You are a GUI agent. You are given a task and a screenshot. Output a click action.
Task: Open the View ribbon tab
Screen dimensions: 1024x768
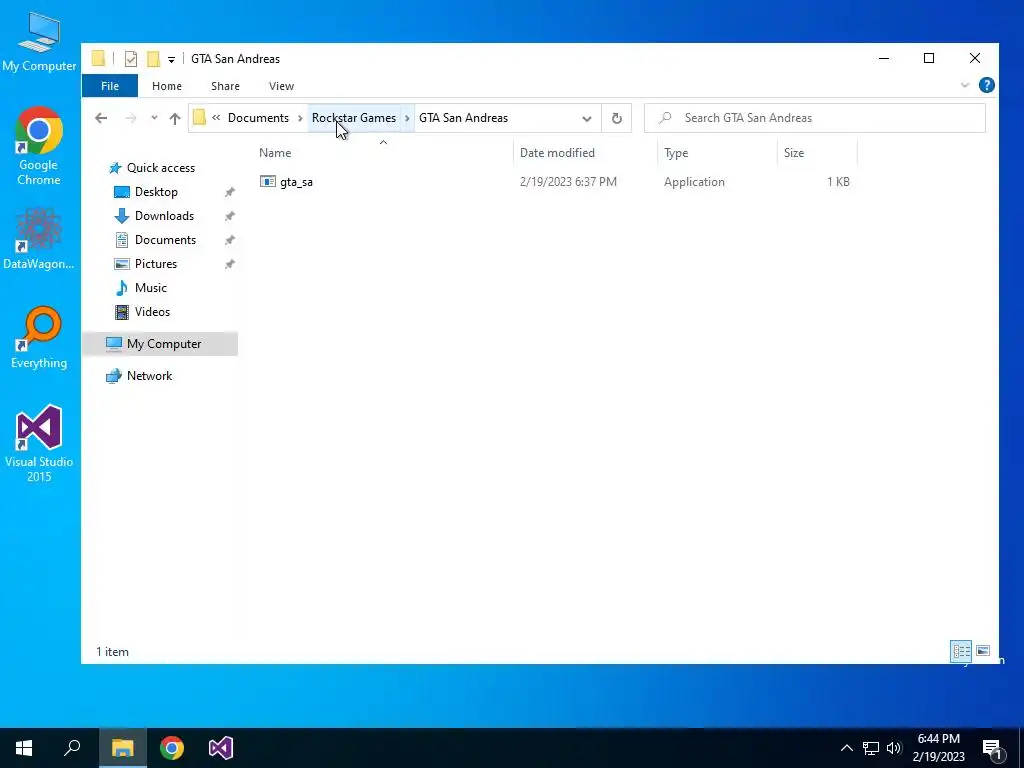[281, 86]
